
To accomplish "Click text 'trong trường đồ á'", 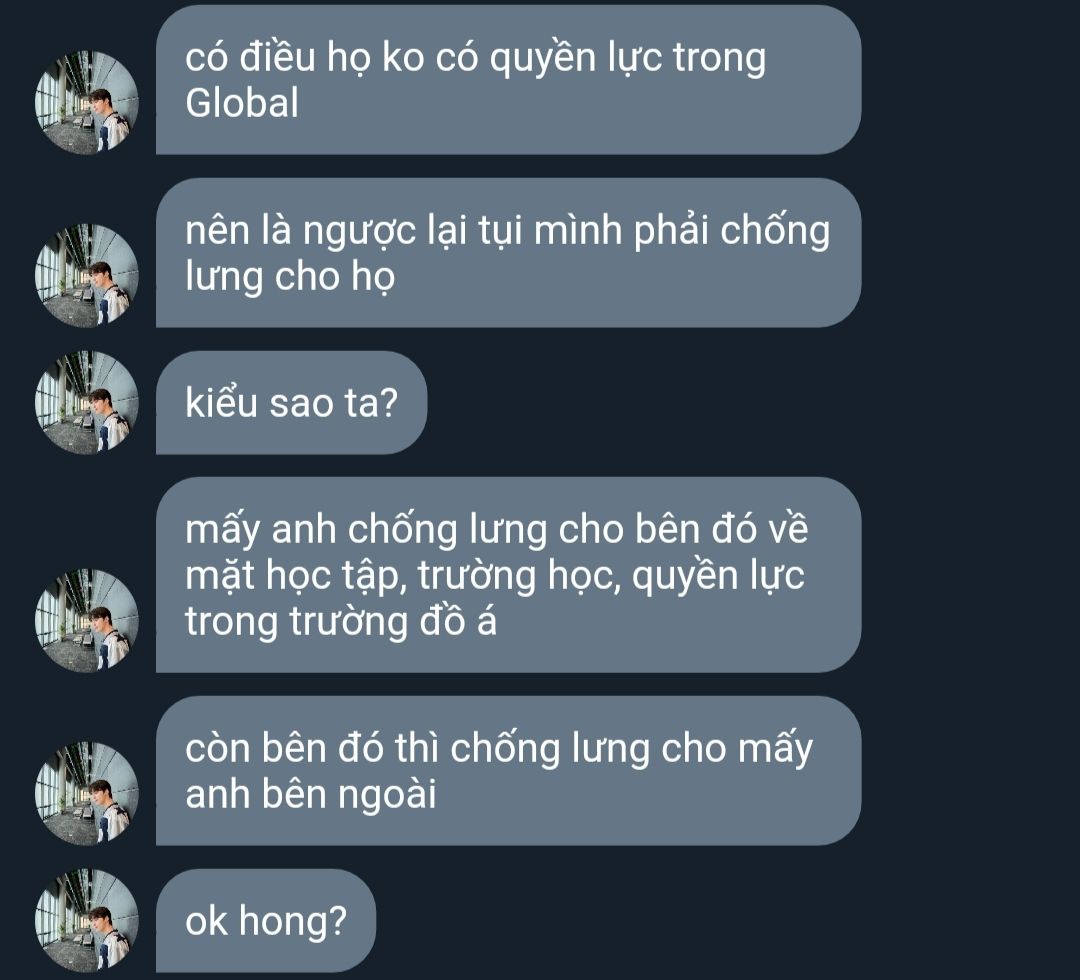I will pyautogui.click(x=341, y=622).
